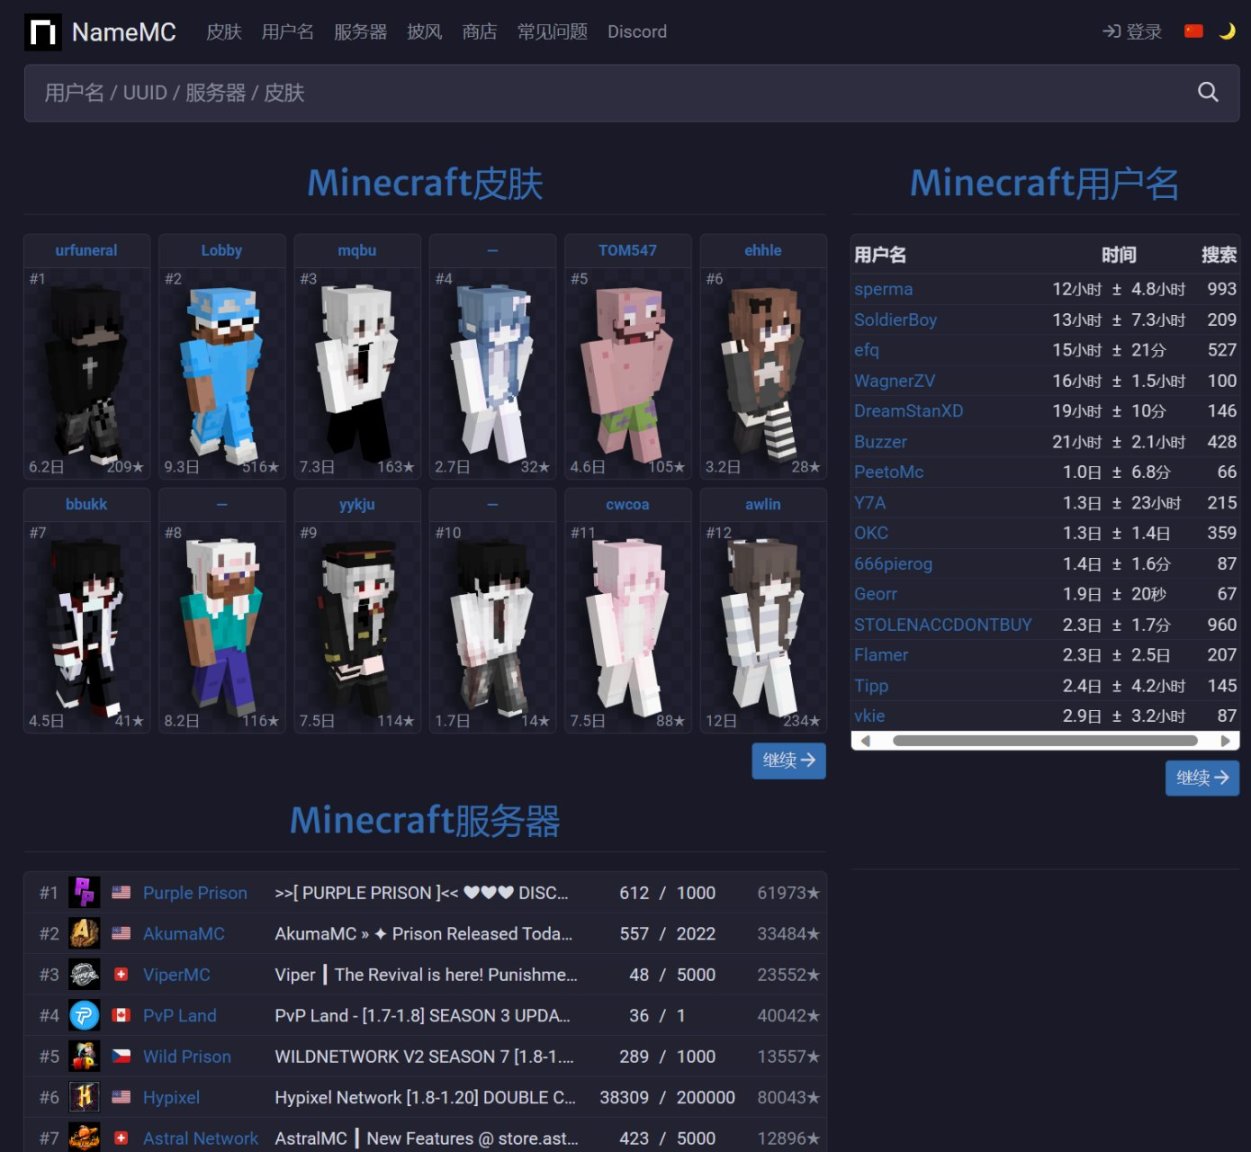
Task: Open the Astral Network server link
Action: point(200,1139)
